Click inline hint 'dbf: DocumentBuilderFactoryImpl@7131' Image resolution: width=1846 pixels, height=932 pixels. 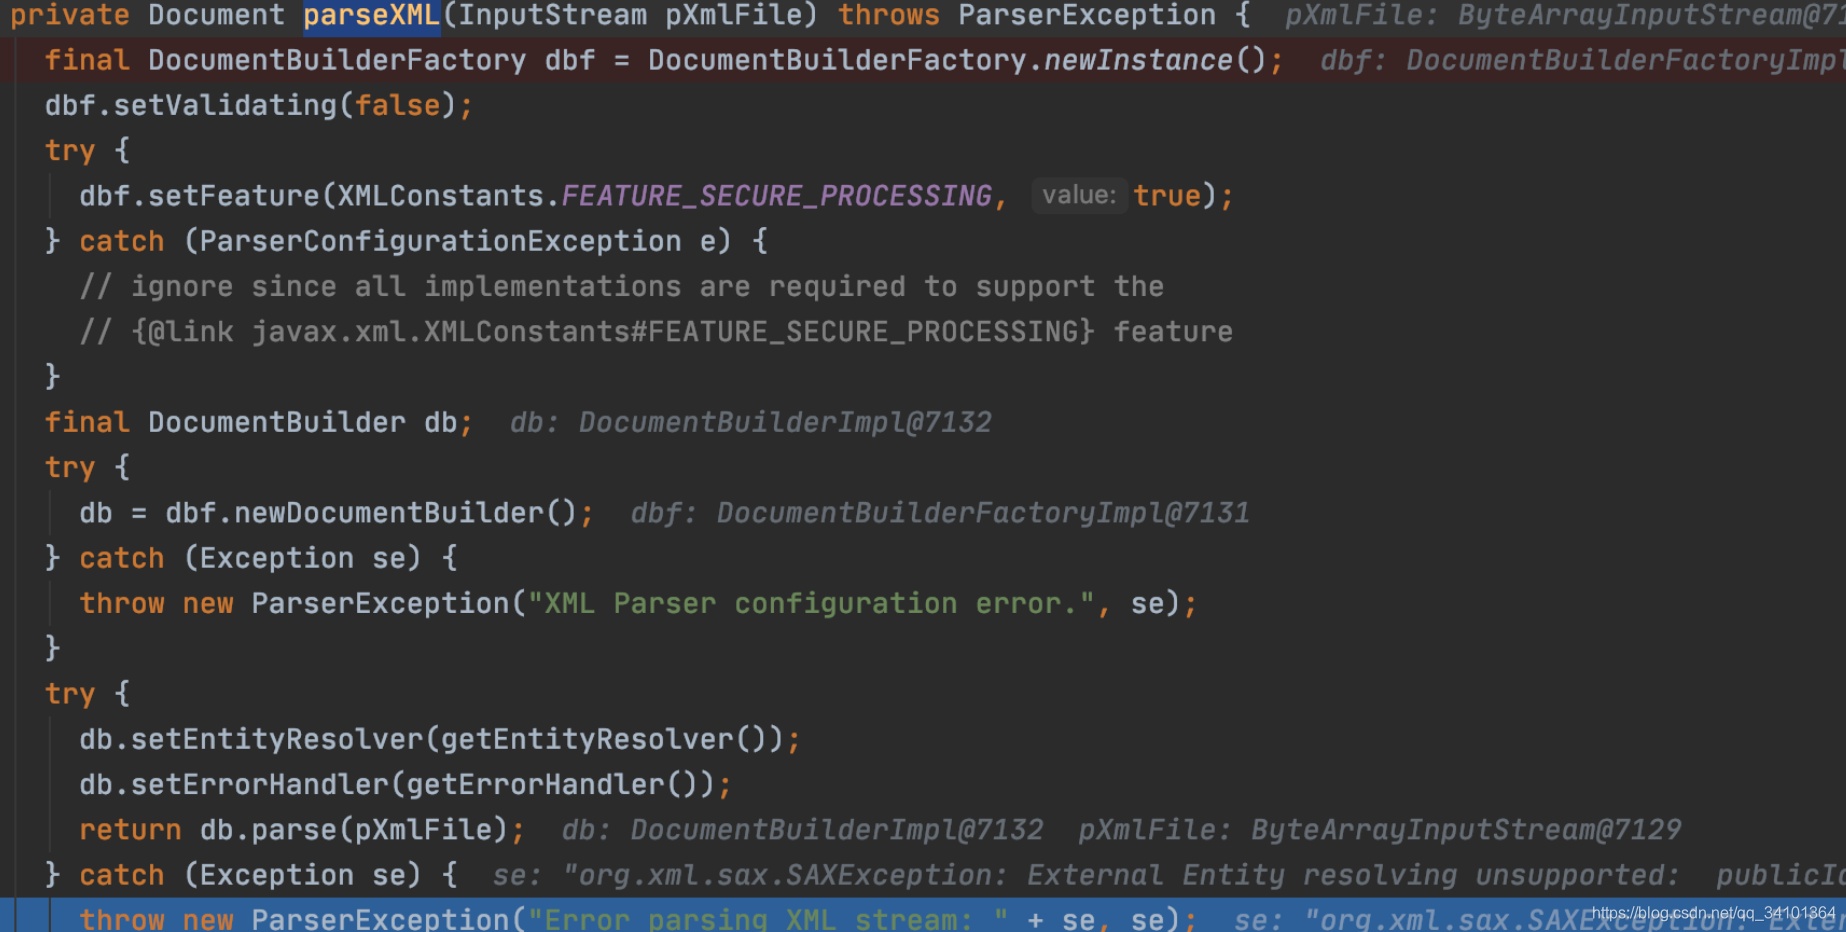point(940,513)
